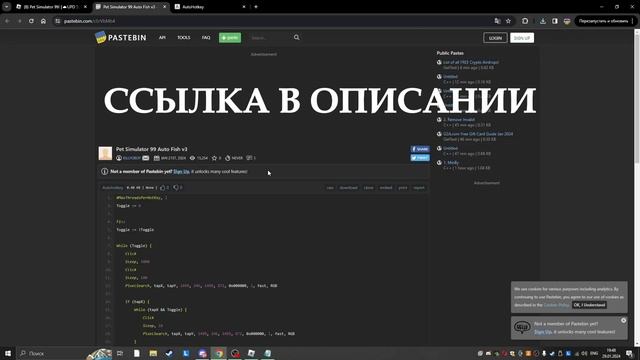Click the message envelope icon next to author
Viewport: 640px width, 360px height.
click(146, 158)
